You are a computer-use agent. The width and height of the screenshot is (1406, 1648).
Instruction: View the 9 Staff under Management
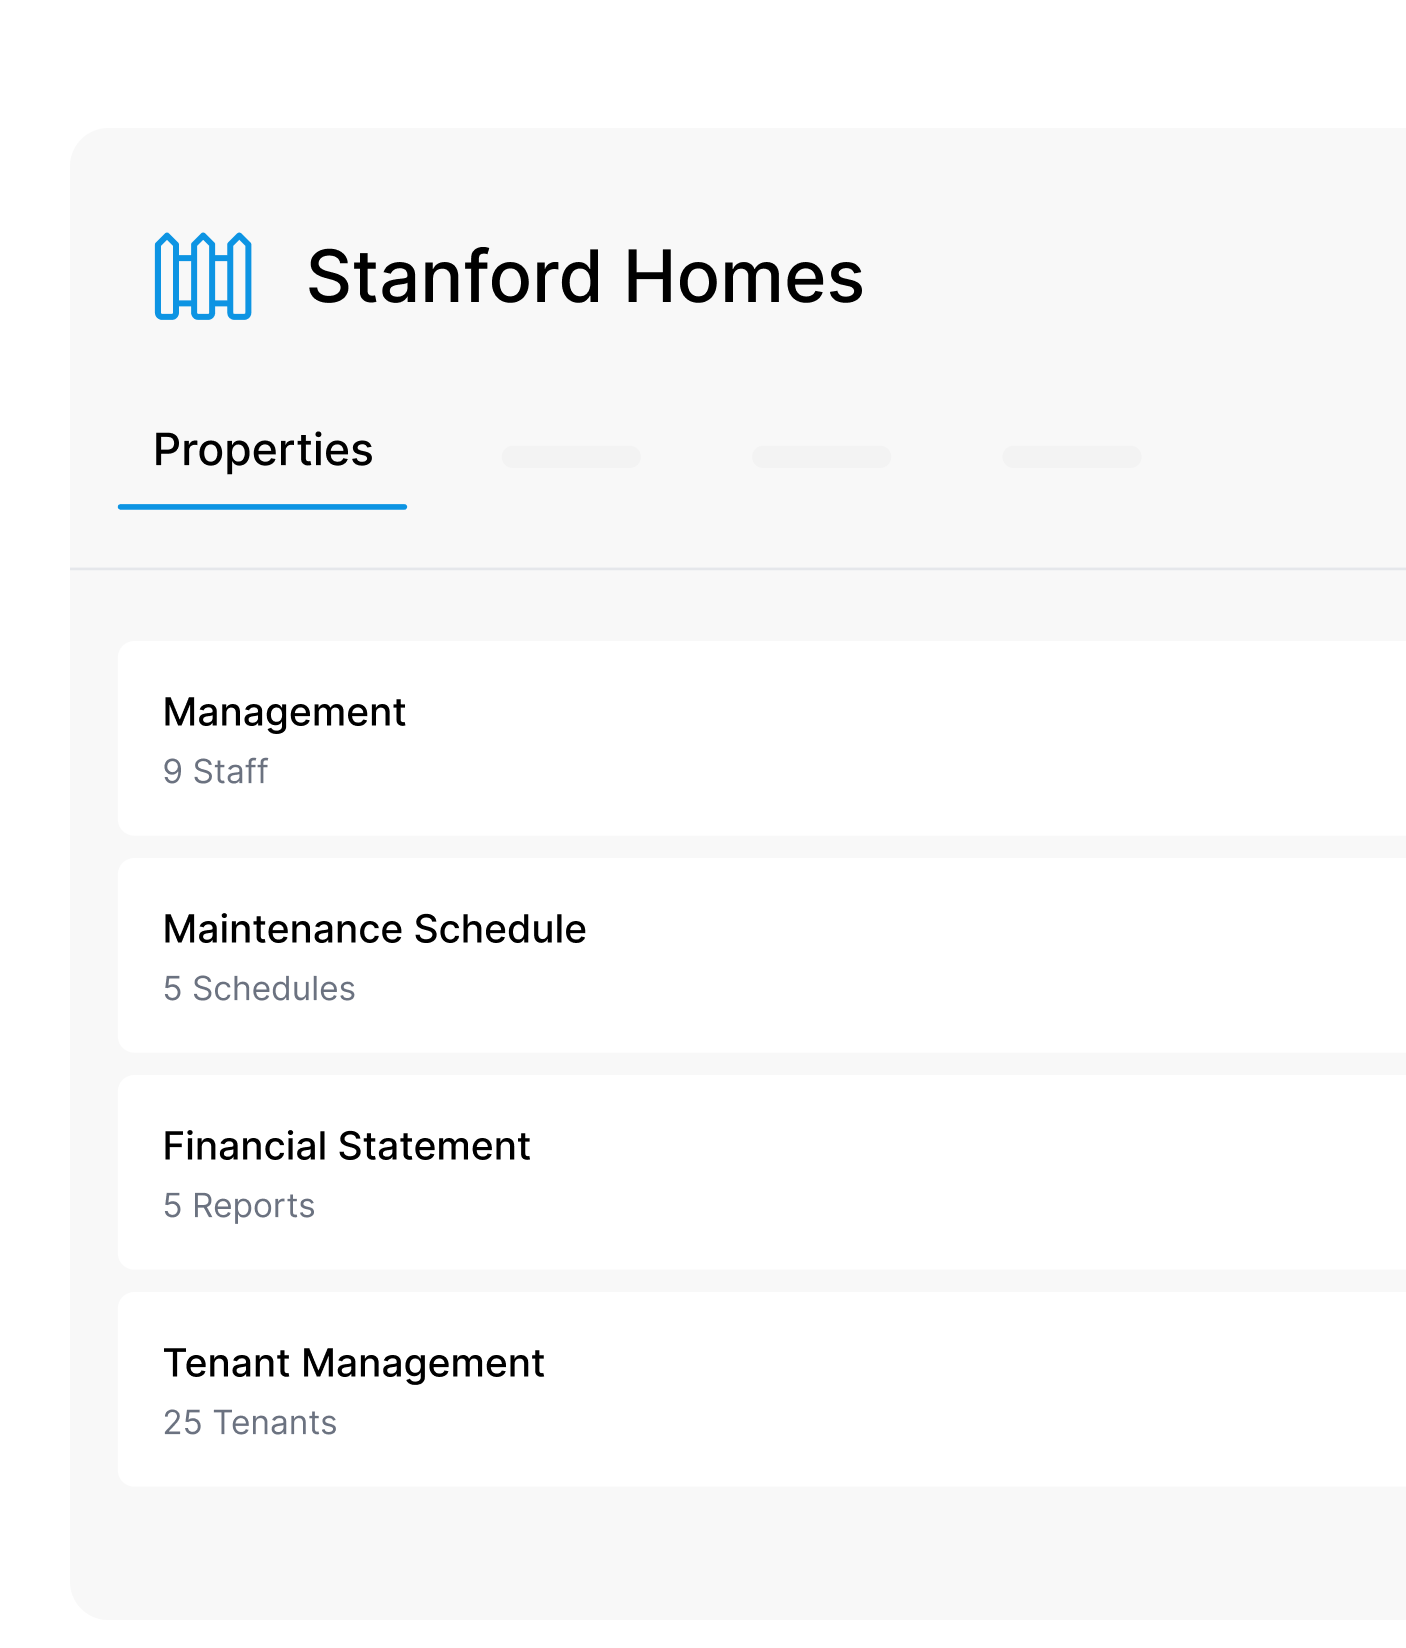tap(216, 771)
